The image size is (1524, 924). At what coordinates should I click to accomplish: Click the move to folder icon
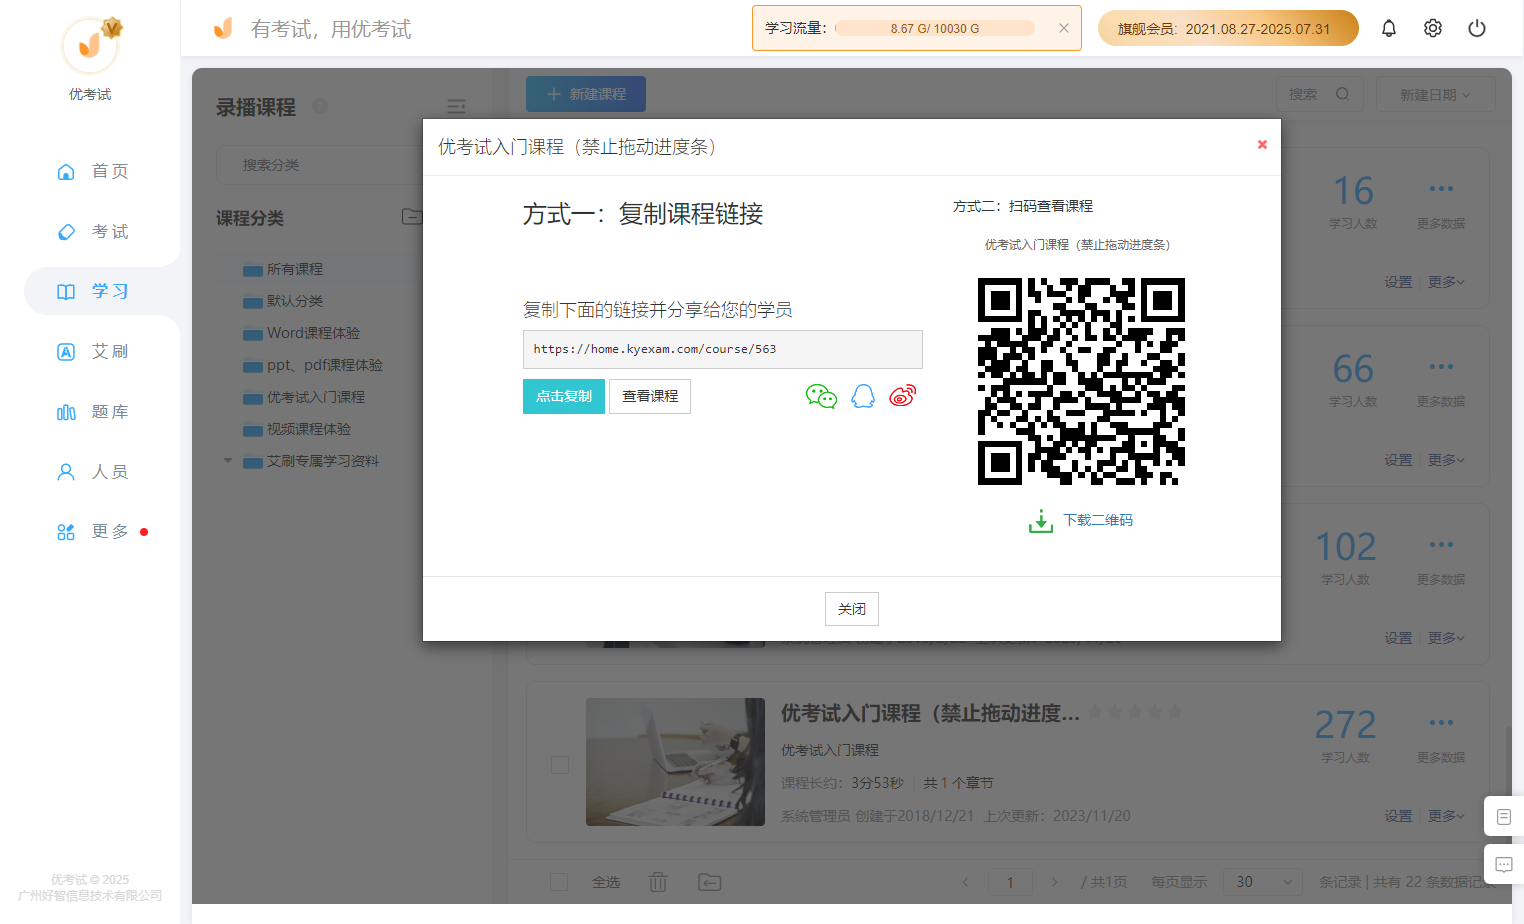tap(709, 882)
